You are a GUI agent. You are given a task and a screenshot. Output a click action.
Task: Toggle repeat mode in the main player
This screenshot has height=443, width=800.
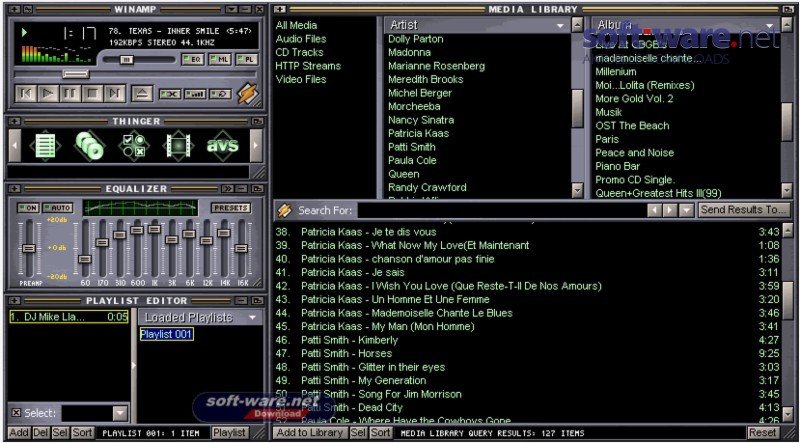[220, 94]
